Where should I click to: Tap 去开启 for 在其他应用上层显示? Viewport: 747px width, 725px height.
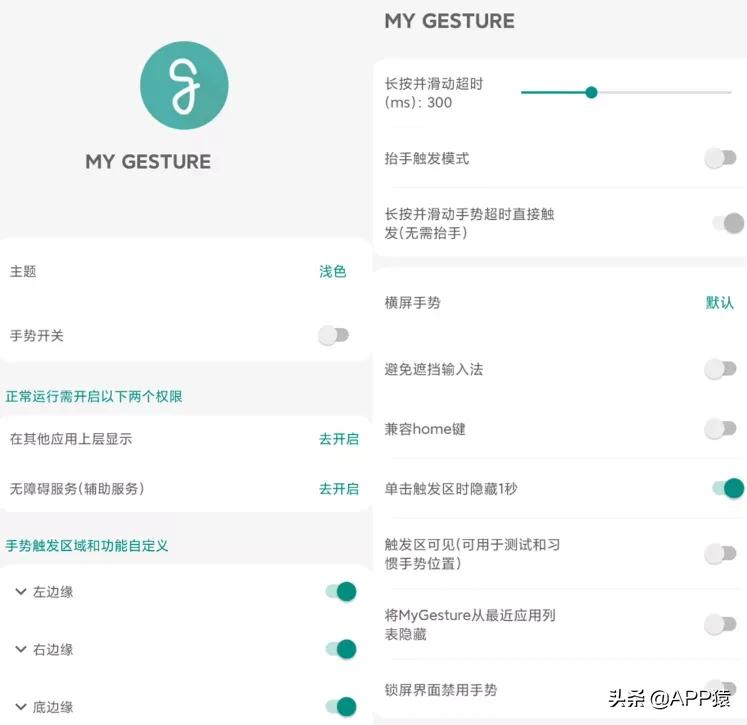click(339, 439)
